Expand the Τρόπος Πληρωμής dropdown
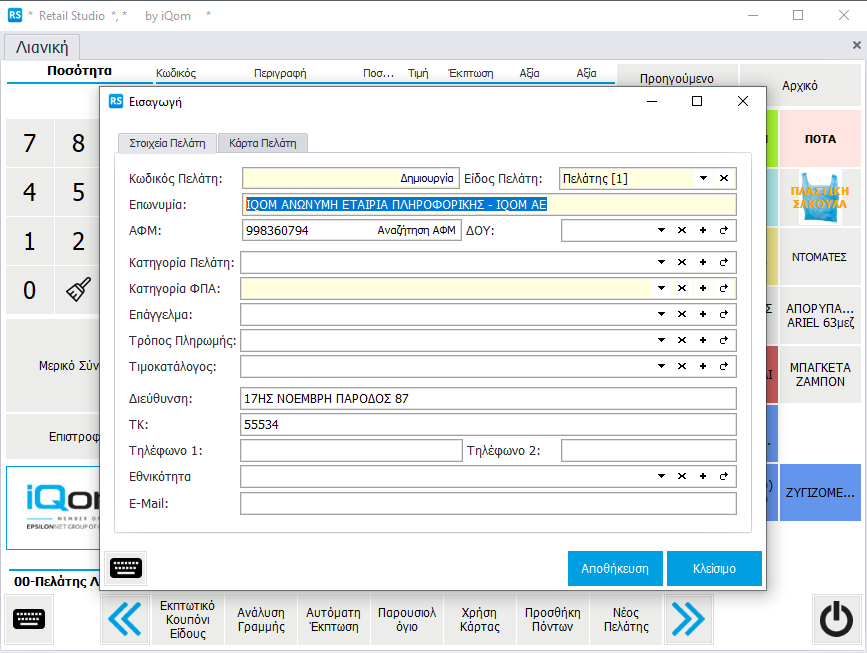Screen dimensions: 867x653 661,340
